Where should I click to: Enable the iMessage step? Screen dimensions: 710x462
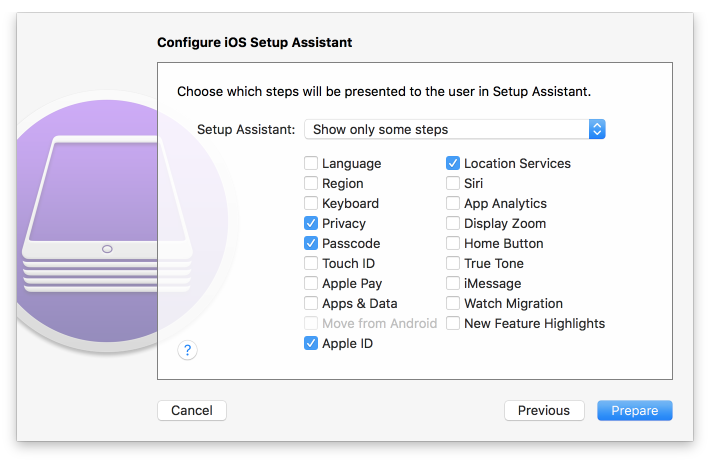(x=453, y=283)
